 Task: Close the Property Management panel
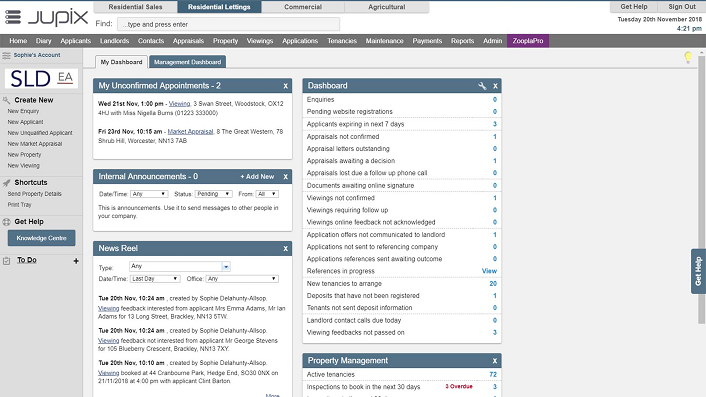point(494,361)
